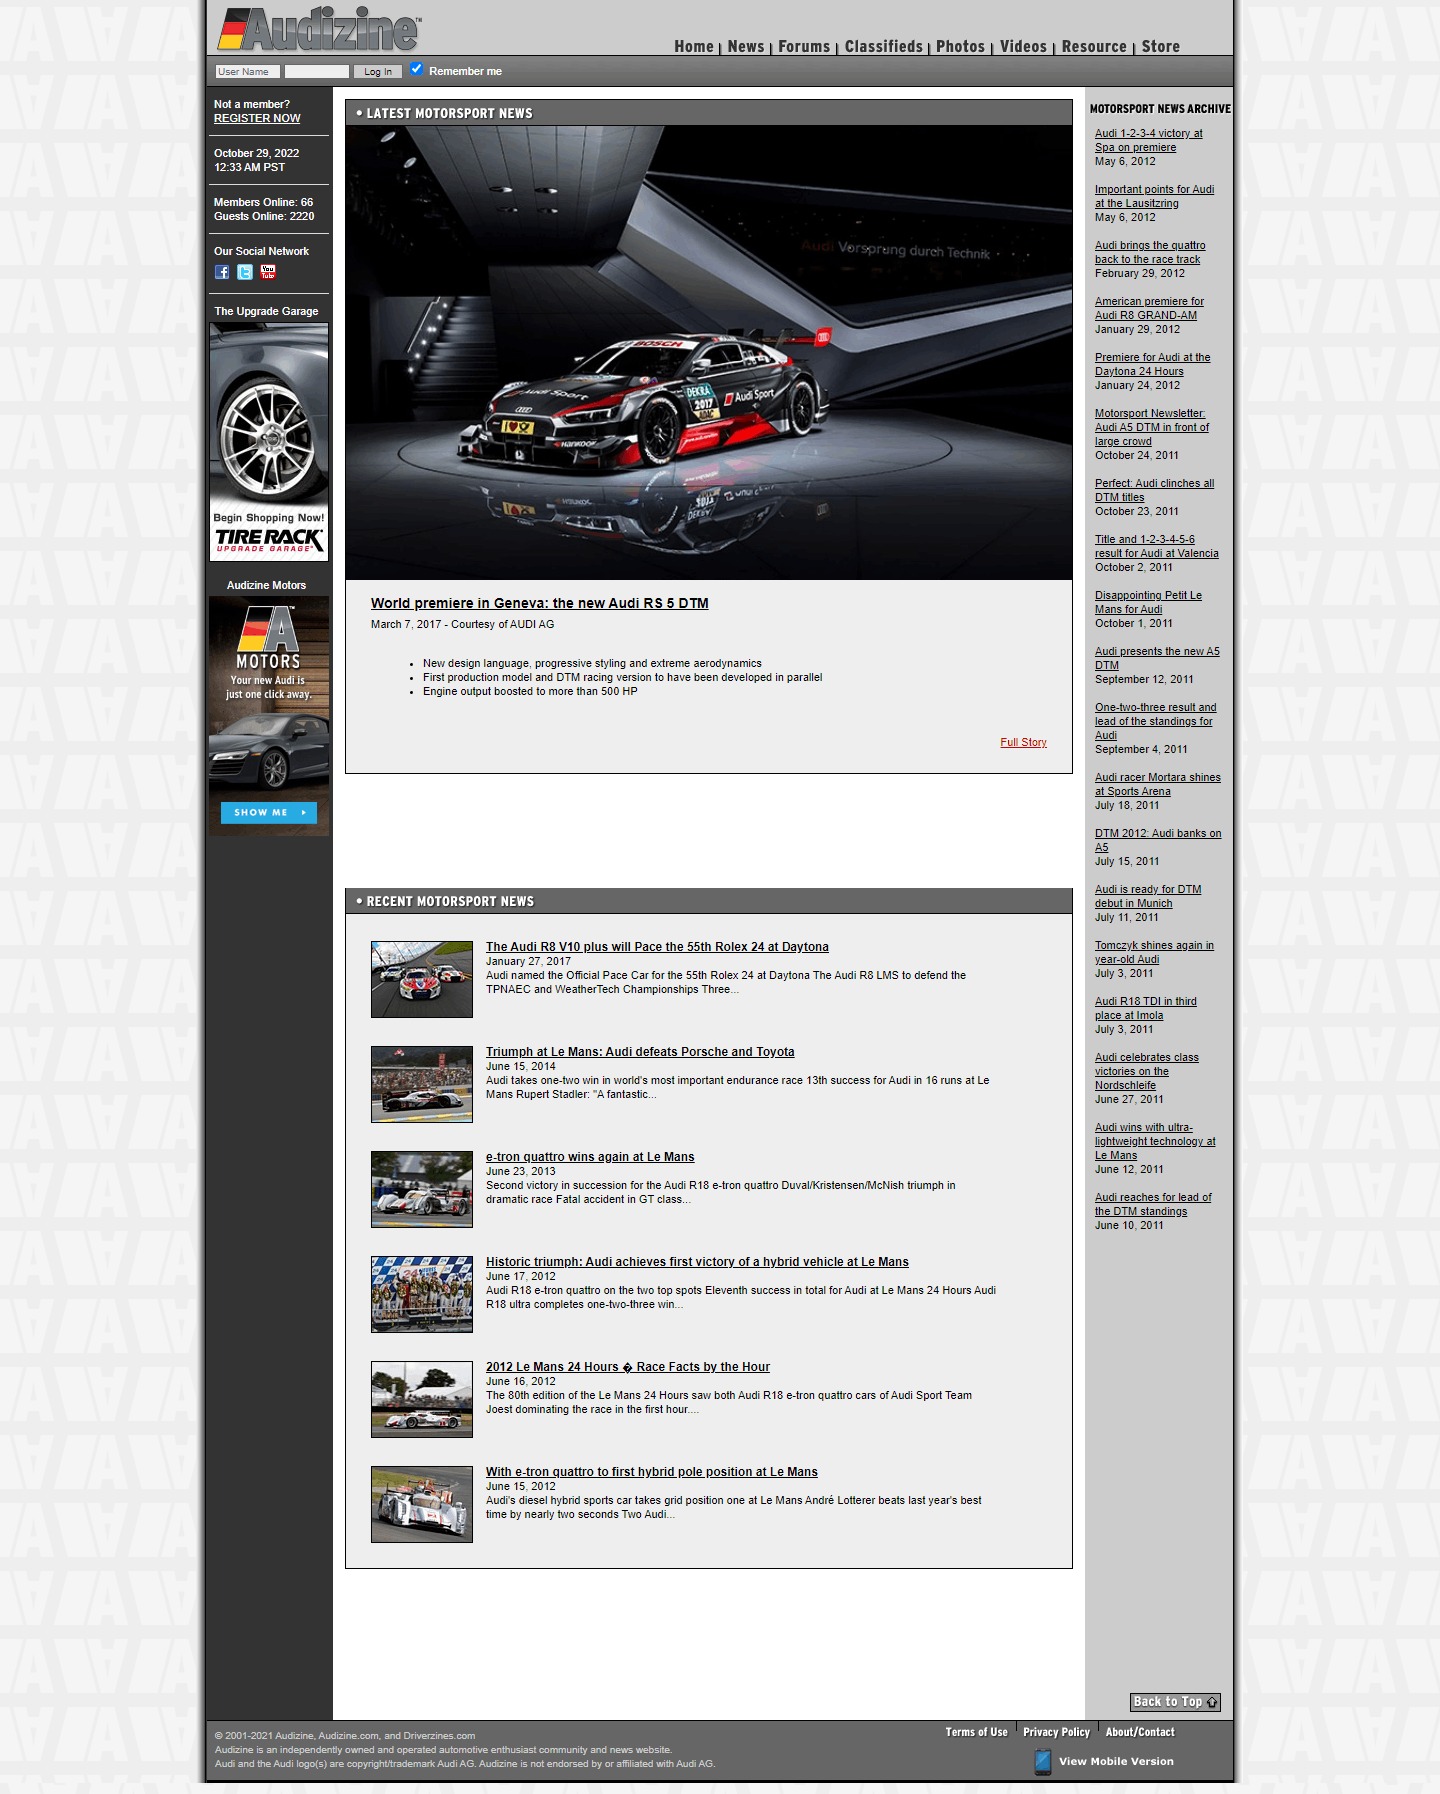Image resolution: width=1440 pixels, height=1794 pixels.
Task: Click the Facebook social network icon
Action: pyautogui.click(x=222, y=272)
